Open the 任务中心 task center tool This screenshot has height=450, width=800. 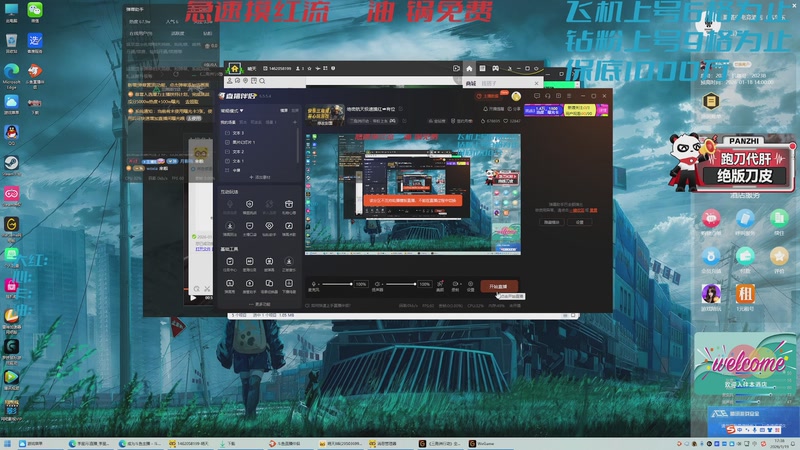(230, 264)
